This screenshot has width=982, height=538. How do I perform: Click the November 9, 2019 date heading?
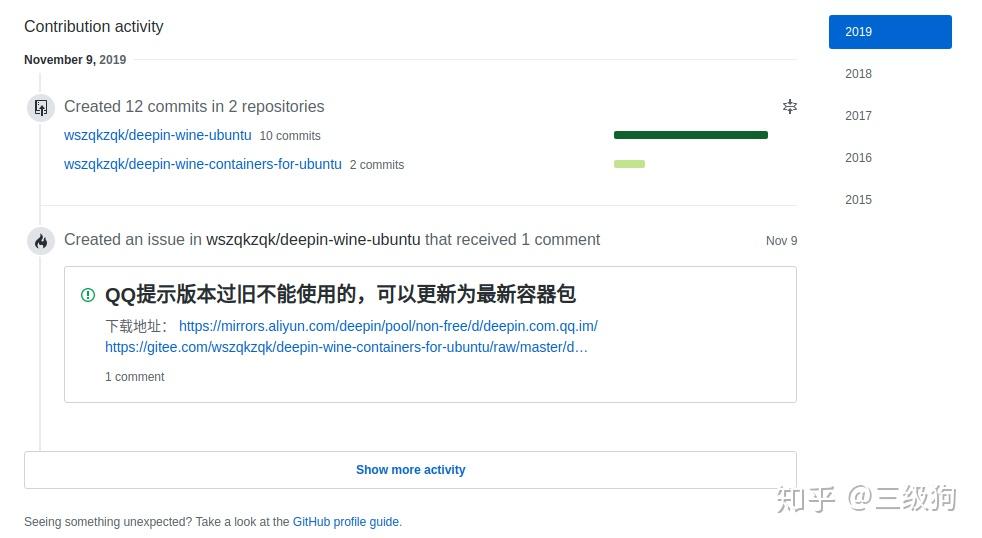75,59
